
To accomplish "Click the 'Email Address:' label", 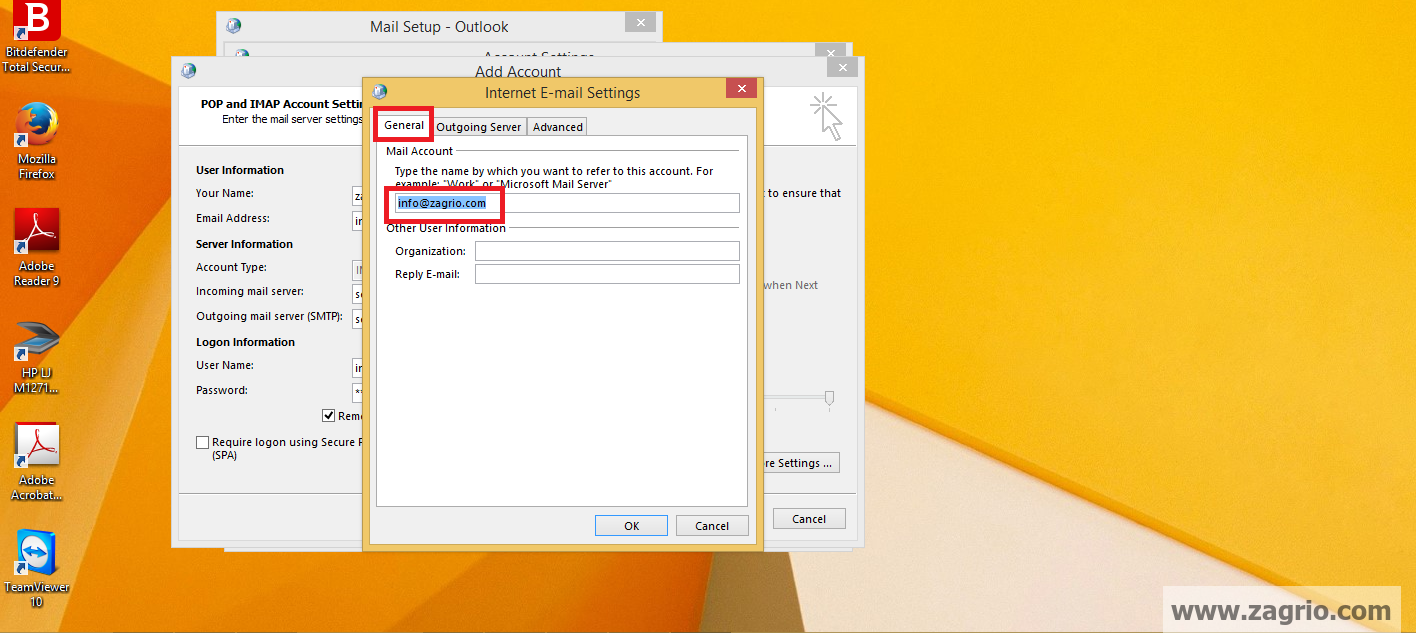I will [233, 219].
